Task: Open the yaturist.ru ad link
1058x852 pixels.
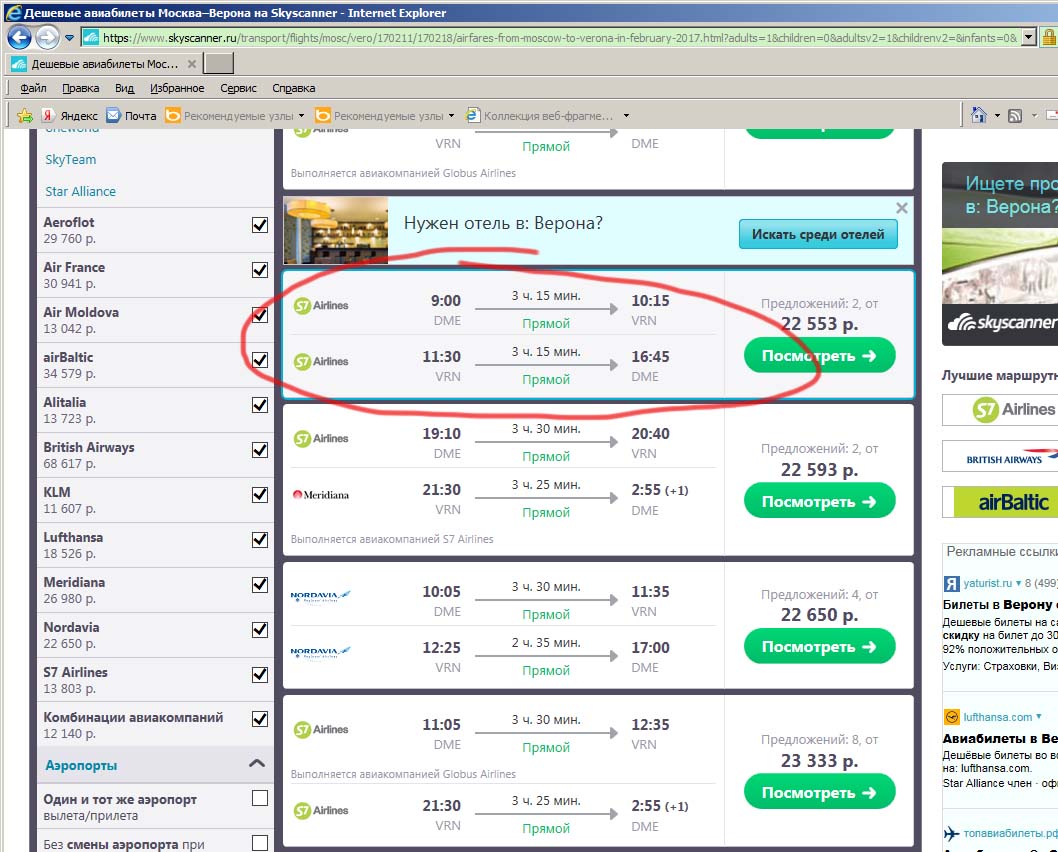Action: click(x=988, y=583)
